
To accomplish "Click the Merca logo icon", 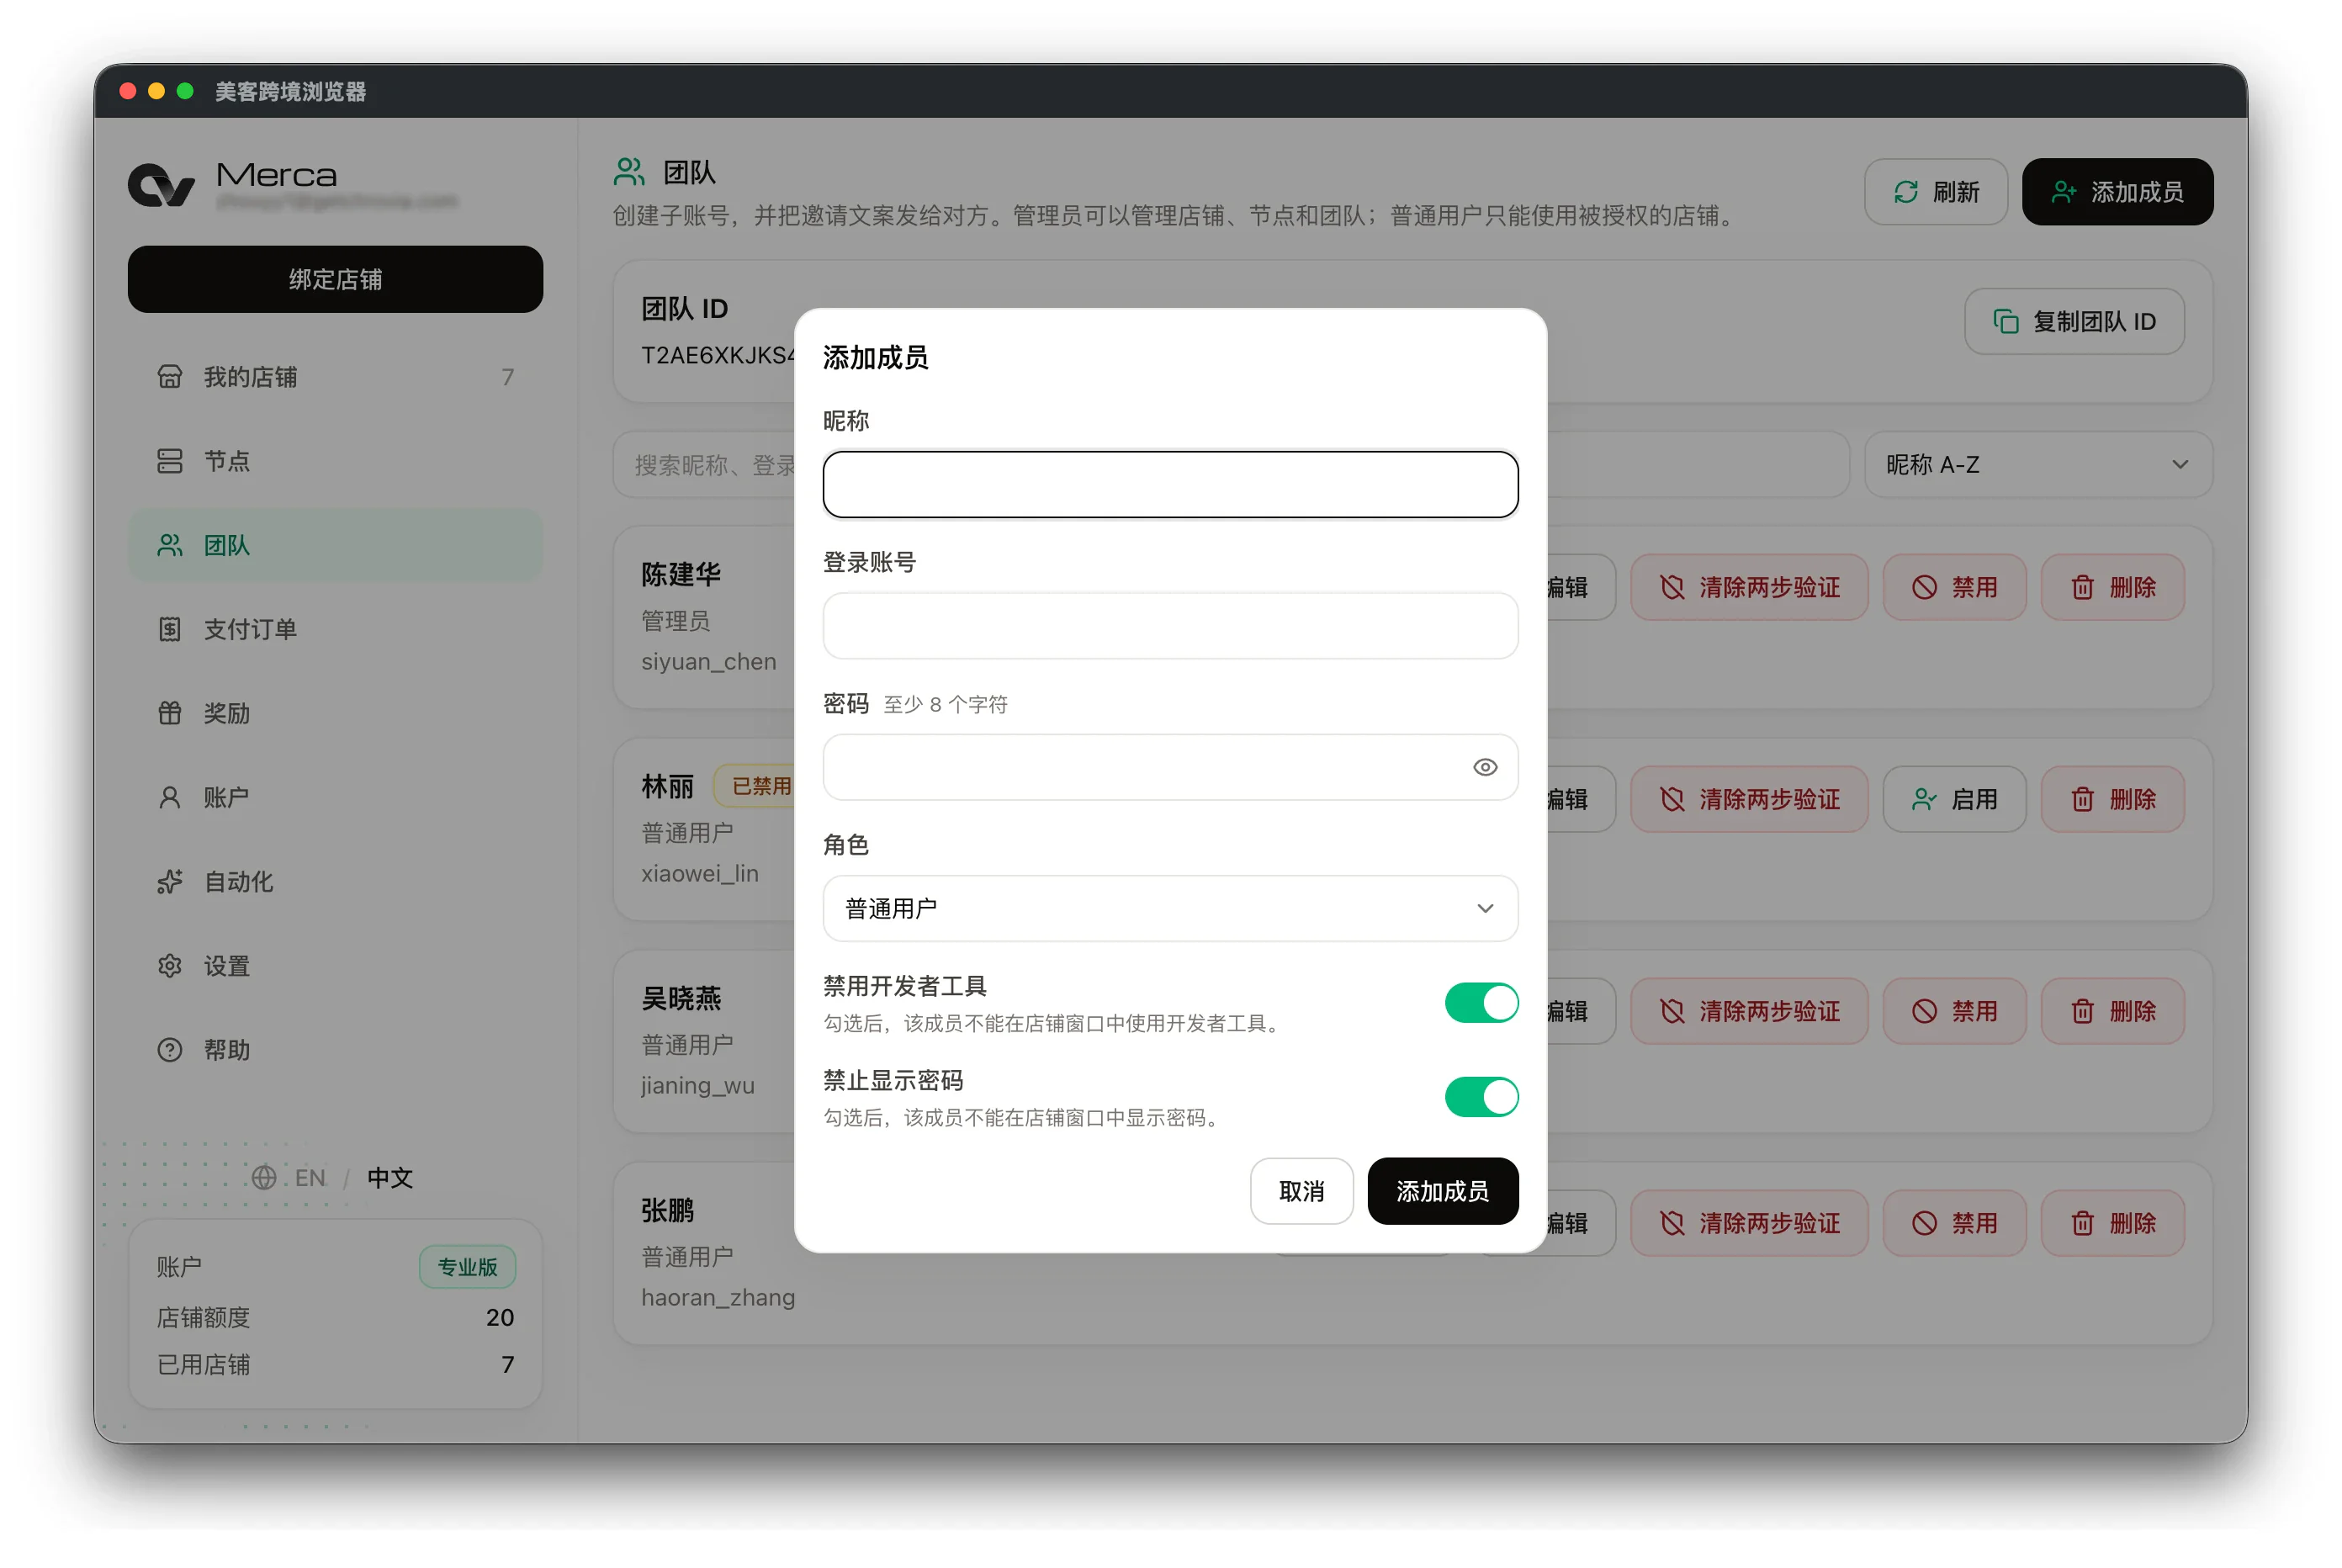I will point(161,186).
